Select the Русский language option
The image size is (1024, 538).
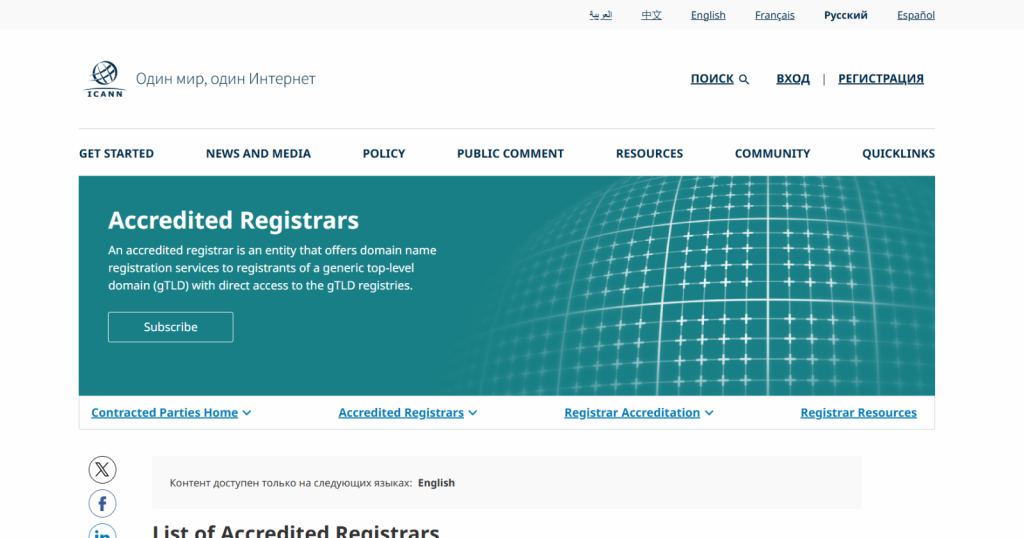pyautogui.click(x=846, y=15)
